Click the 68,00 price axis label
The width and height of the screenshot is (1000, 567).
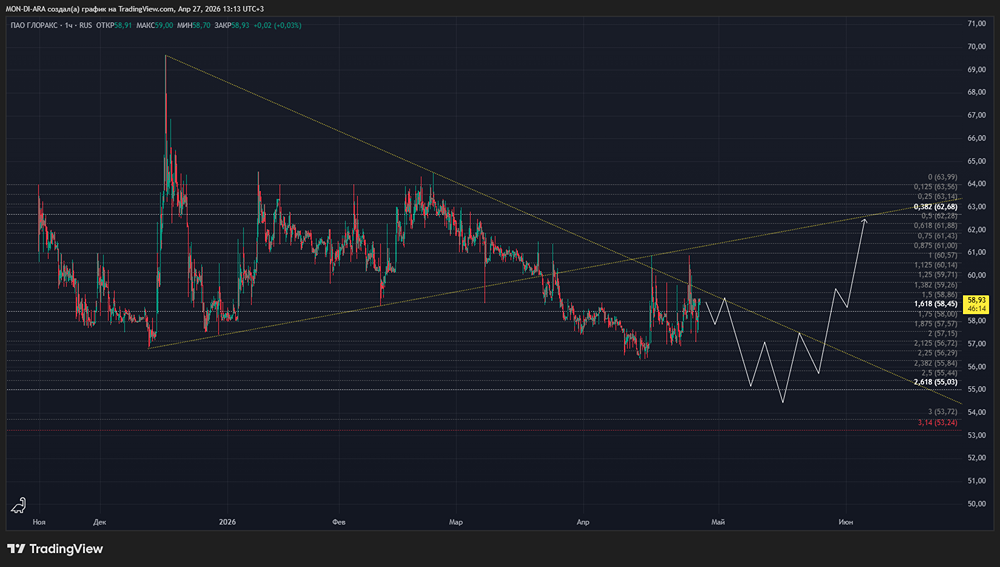tap(976, 92)
